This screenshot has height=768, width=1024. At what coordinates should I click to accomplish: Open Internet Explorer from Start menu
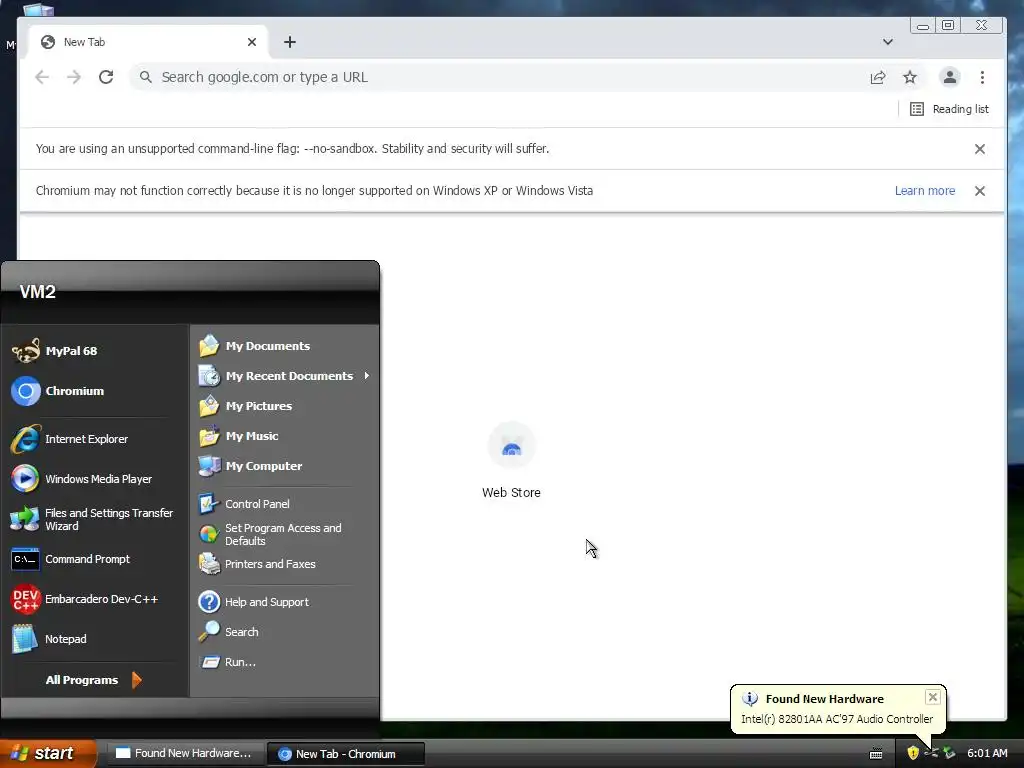tap(95, 439)
